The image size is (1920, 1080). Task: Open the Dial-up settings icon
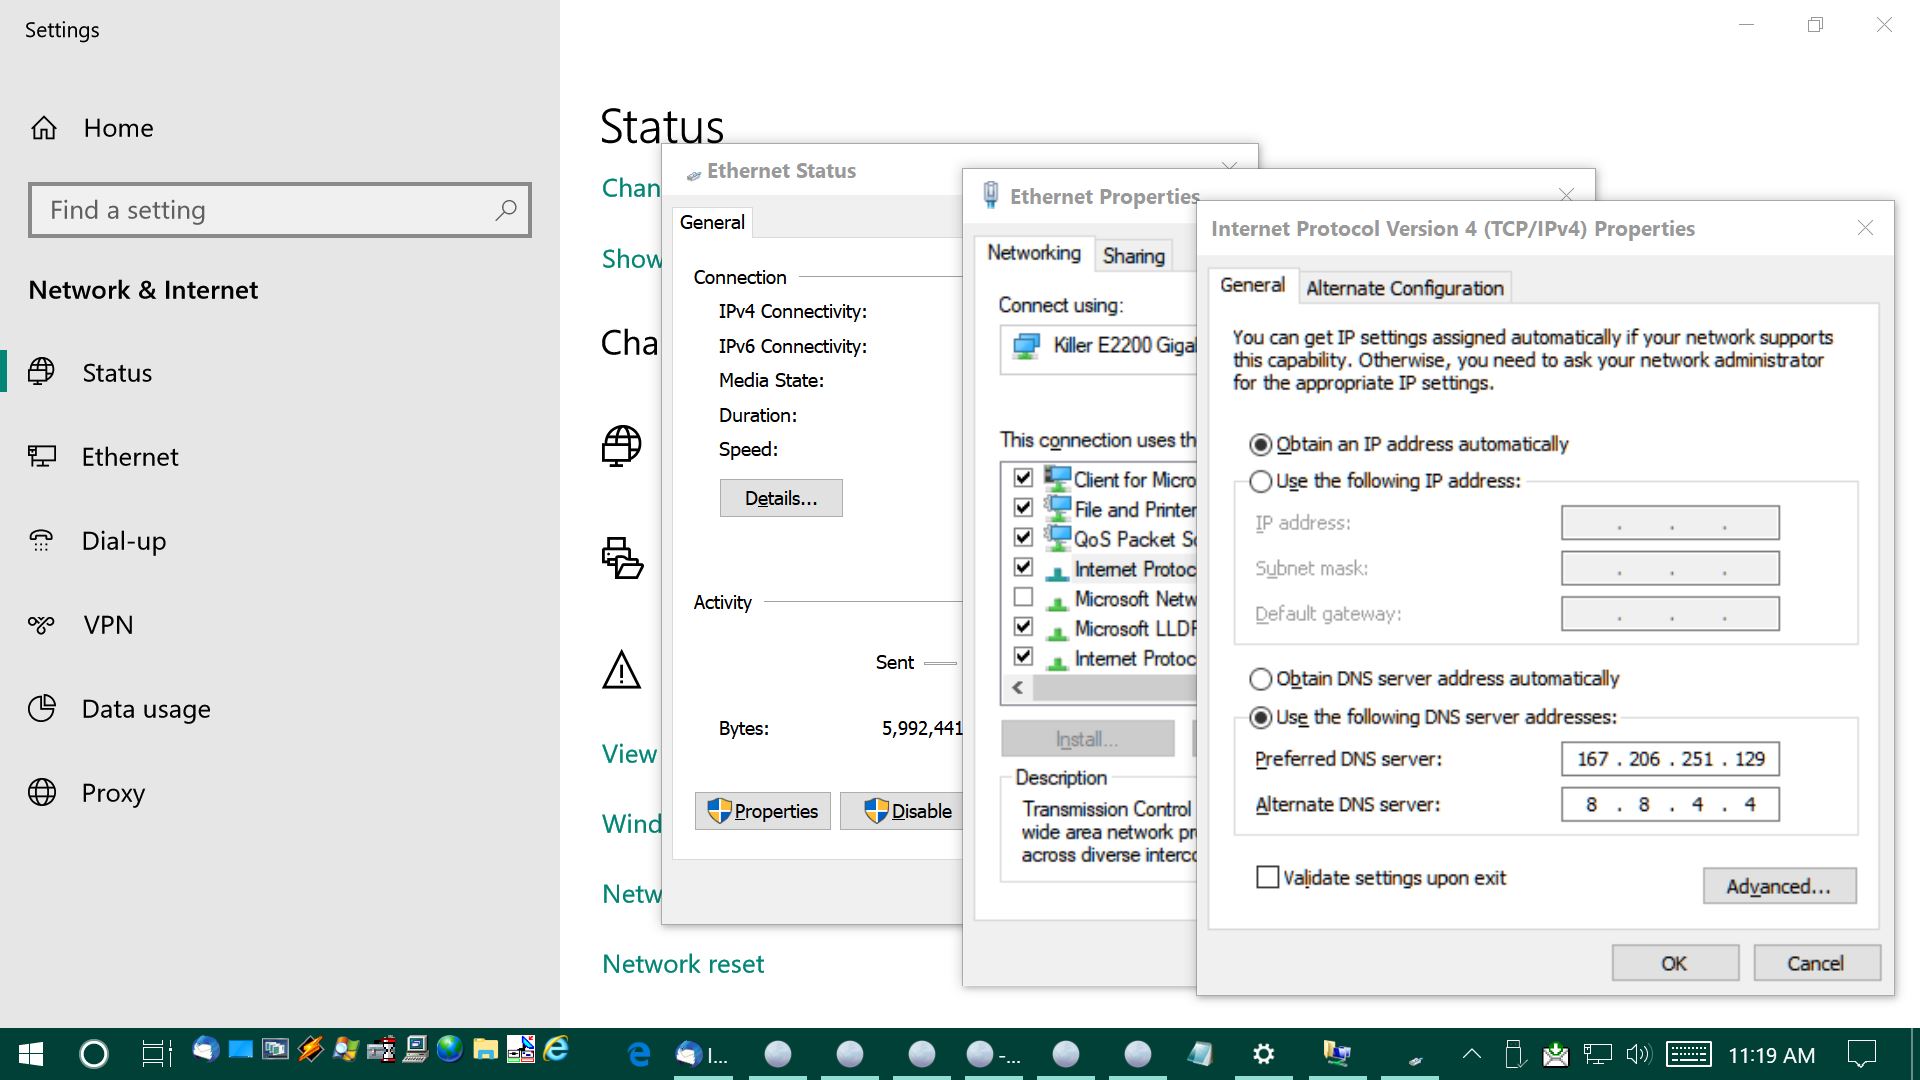click(42, 541)
